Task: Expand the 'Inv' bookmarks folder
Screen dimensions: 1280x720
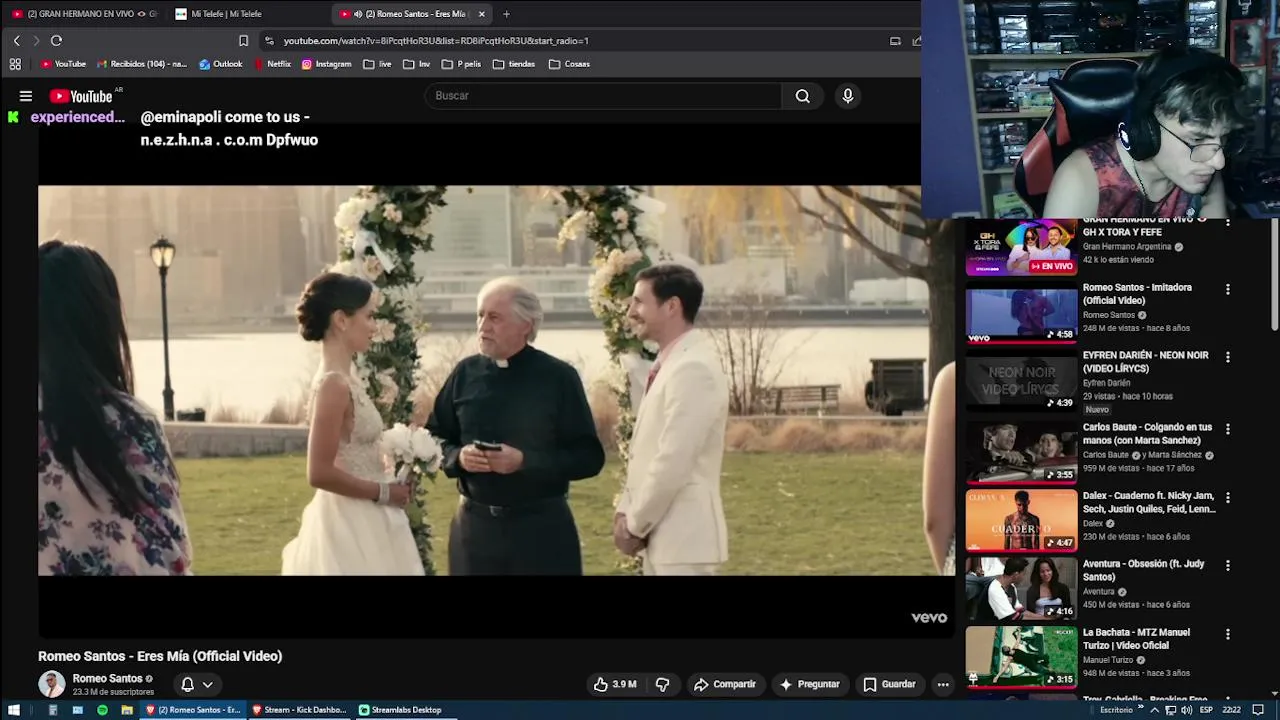Action: pyautogui.click(x=416, y=64)
